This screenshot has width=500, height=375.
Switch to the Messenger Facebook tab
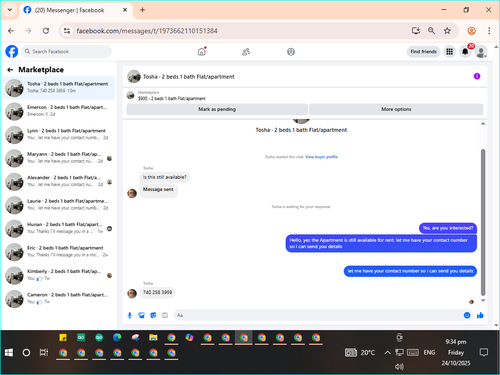[x=75, y=10]
